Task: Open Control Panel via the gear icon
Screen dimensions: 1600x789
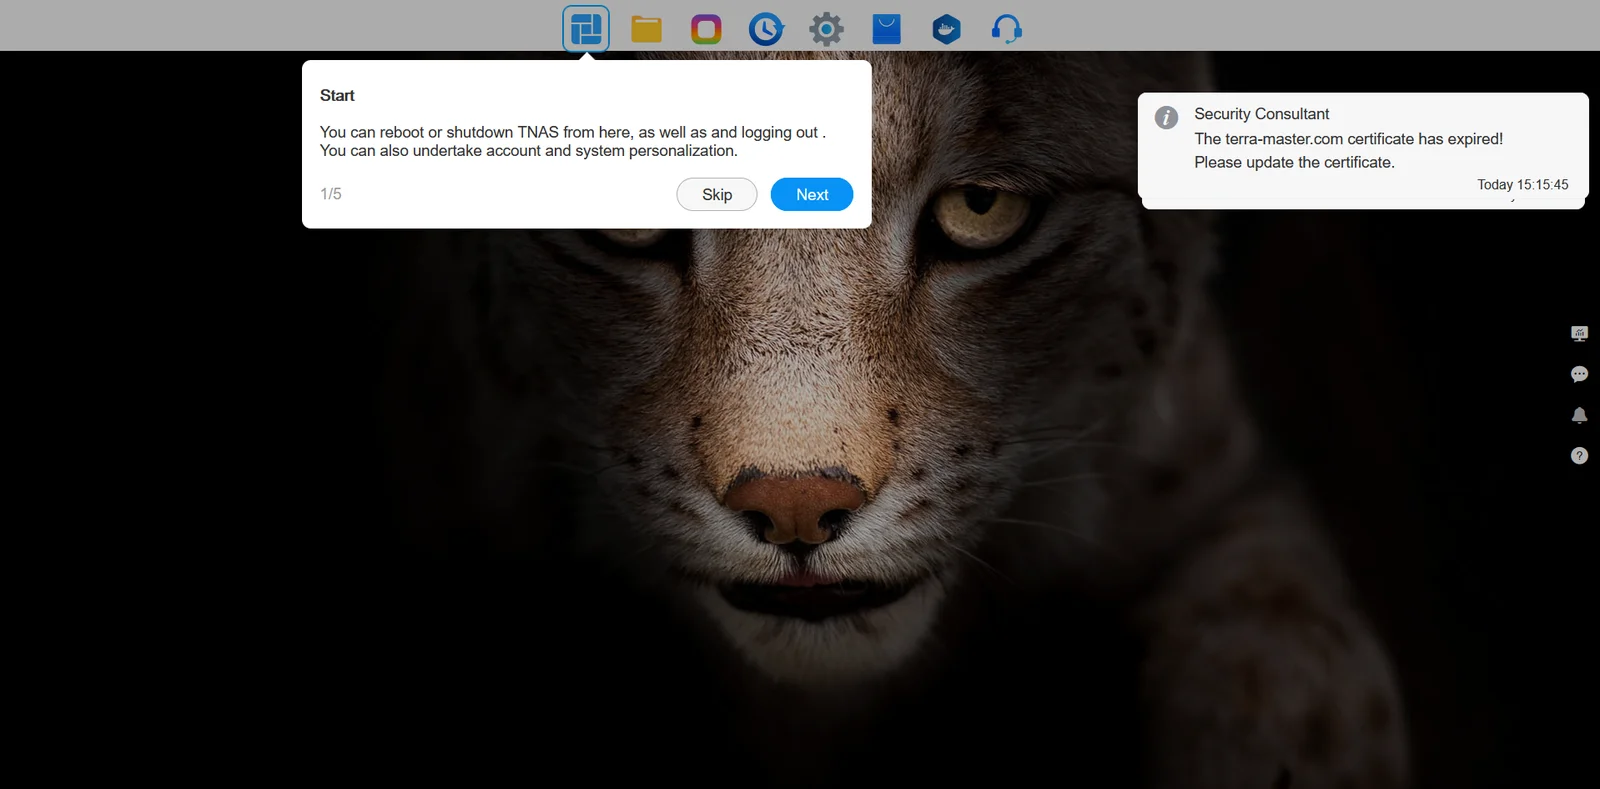Action: click(x=826, y=29)
